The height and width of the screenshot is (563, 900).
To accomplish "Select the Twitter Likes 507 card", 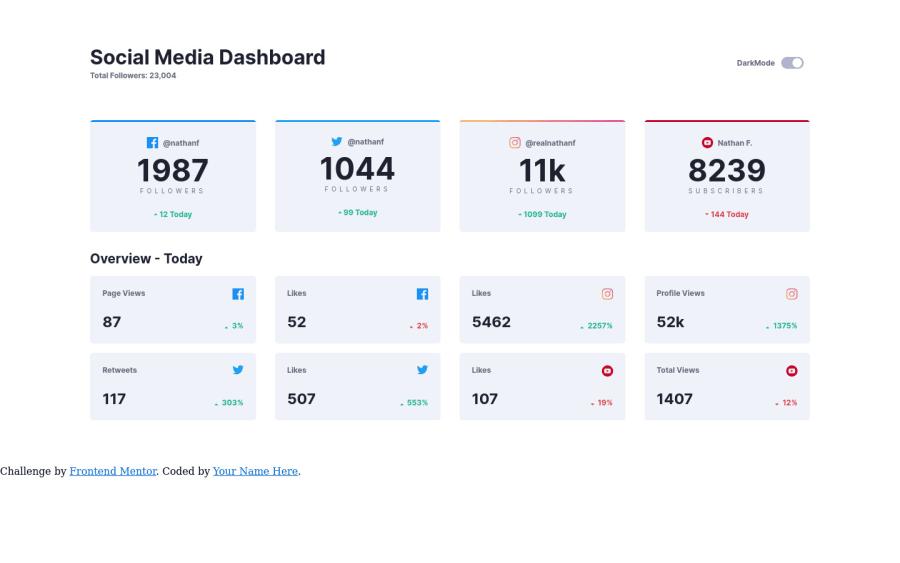I will (358, 386).
